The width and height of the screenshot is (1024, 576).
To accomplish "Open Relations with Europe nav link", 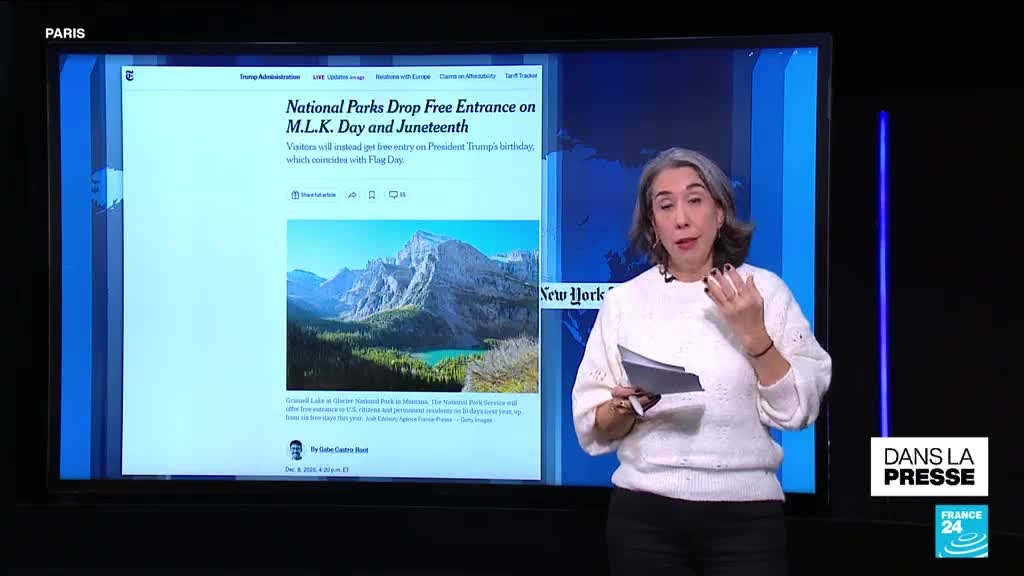I will [x=402, y=77].
